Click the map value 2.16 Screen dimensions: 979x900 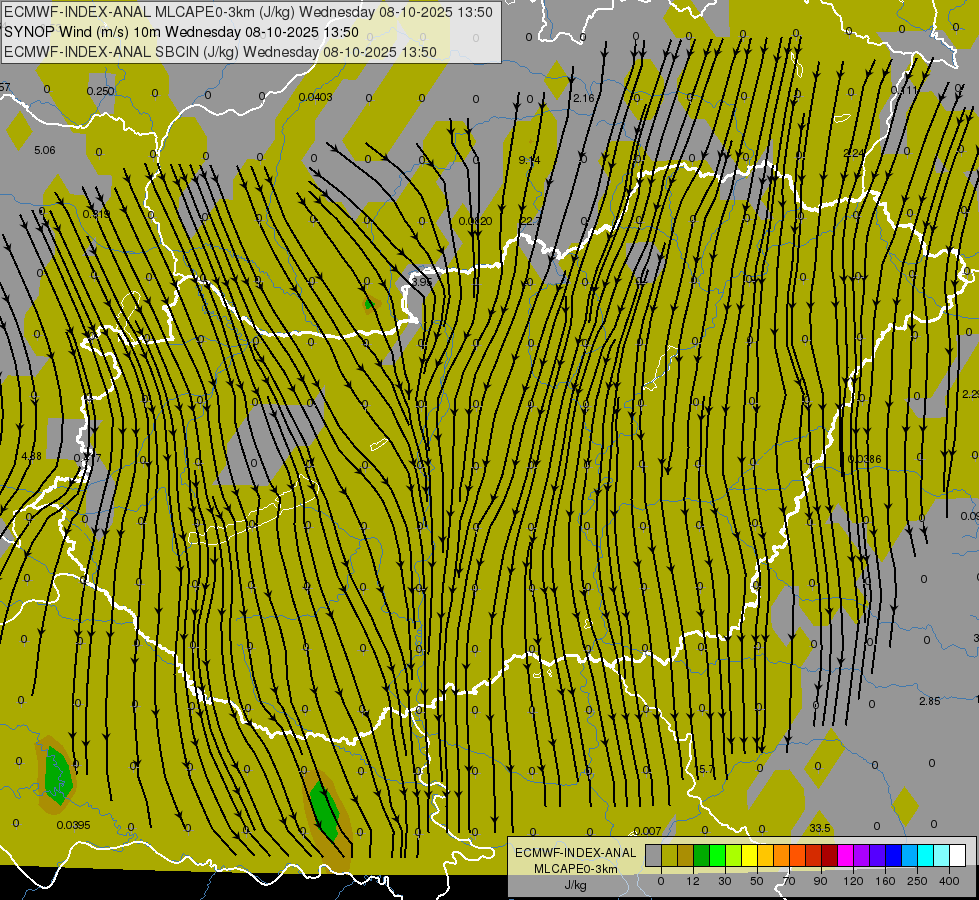click(x=584, y=98)
